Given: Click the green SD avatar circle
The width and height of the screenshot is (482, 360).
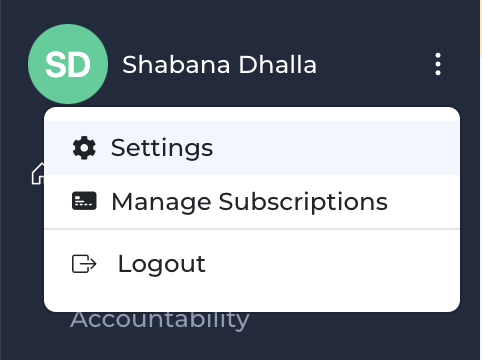Looking at the screenshot, I should pos(68,64).
